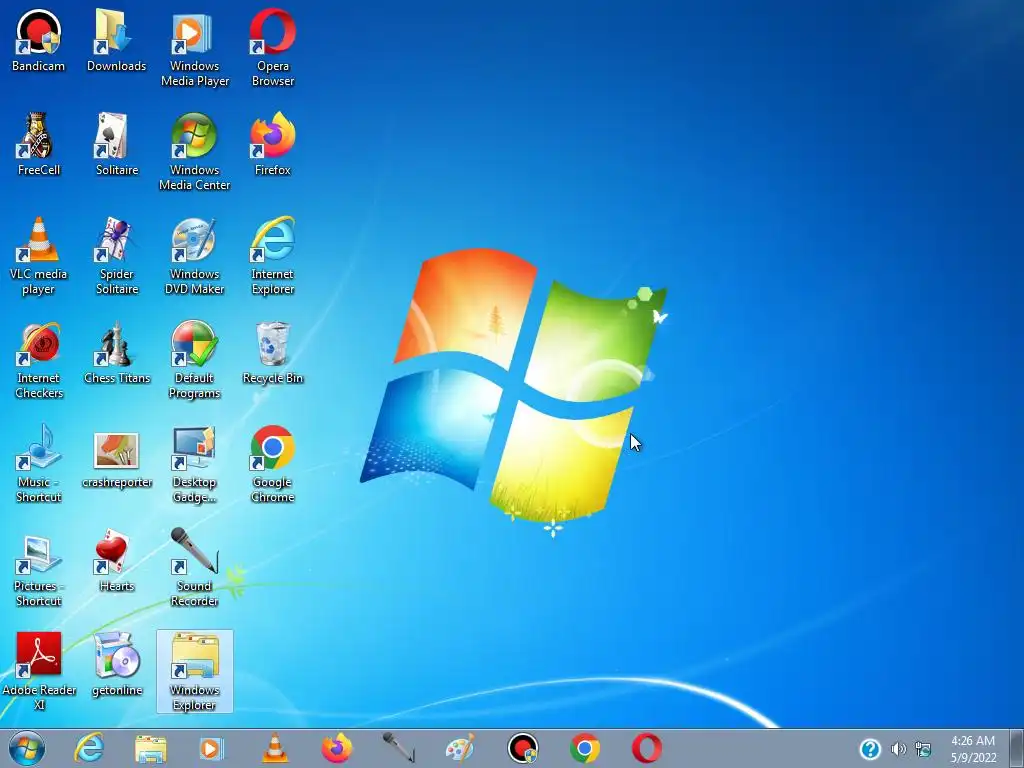Launch Internet Explorer from the taskbar
The width and height of the screenshot is (1024, 768).
89,748
